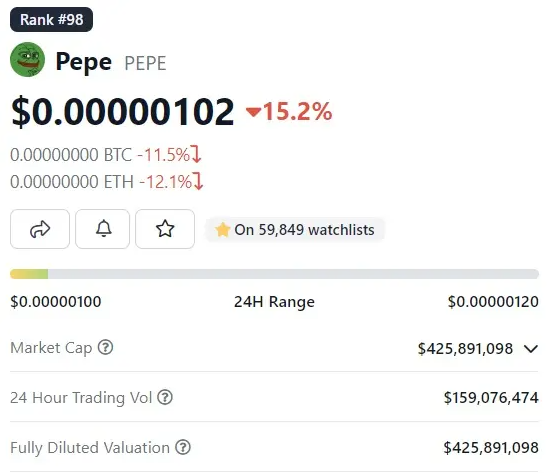Toggle the star favorite button

tap(165, 229)
